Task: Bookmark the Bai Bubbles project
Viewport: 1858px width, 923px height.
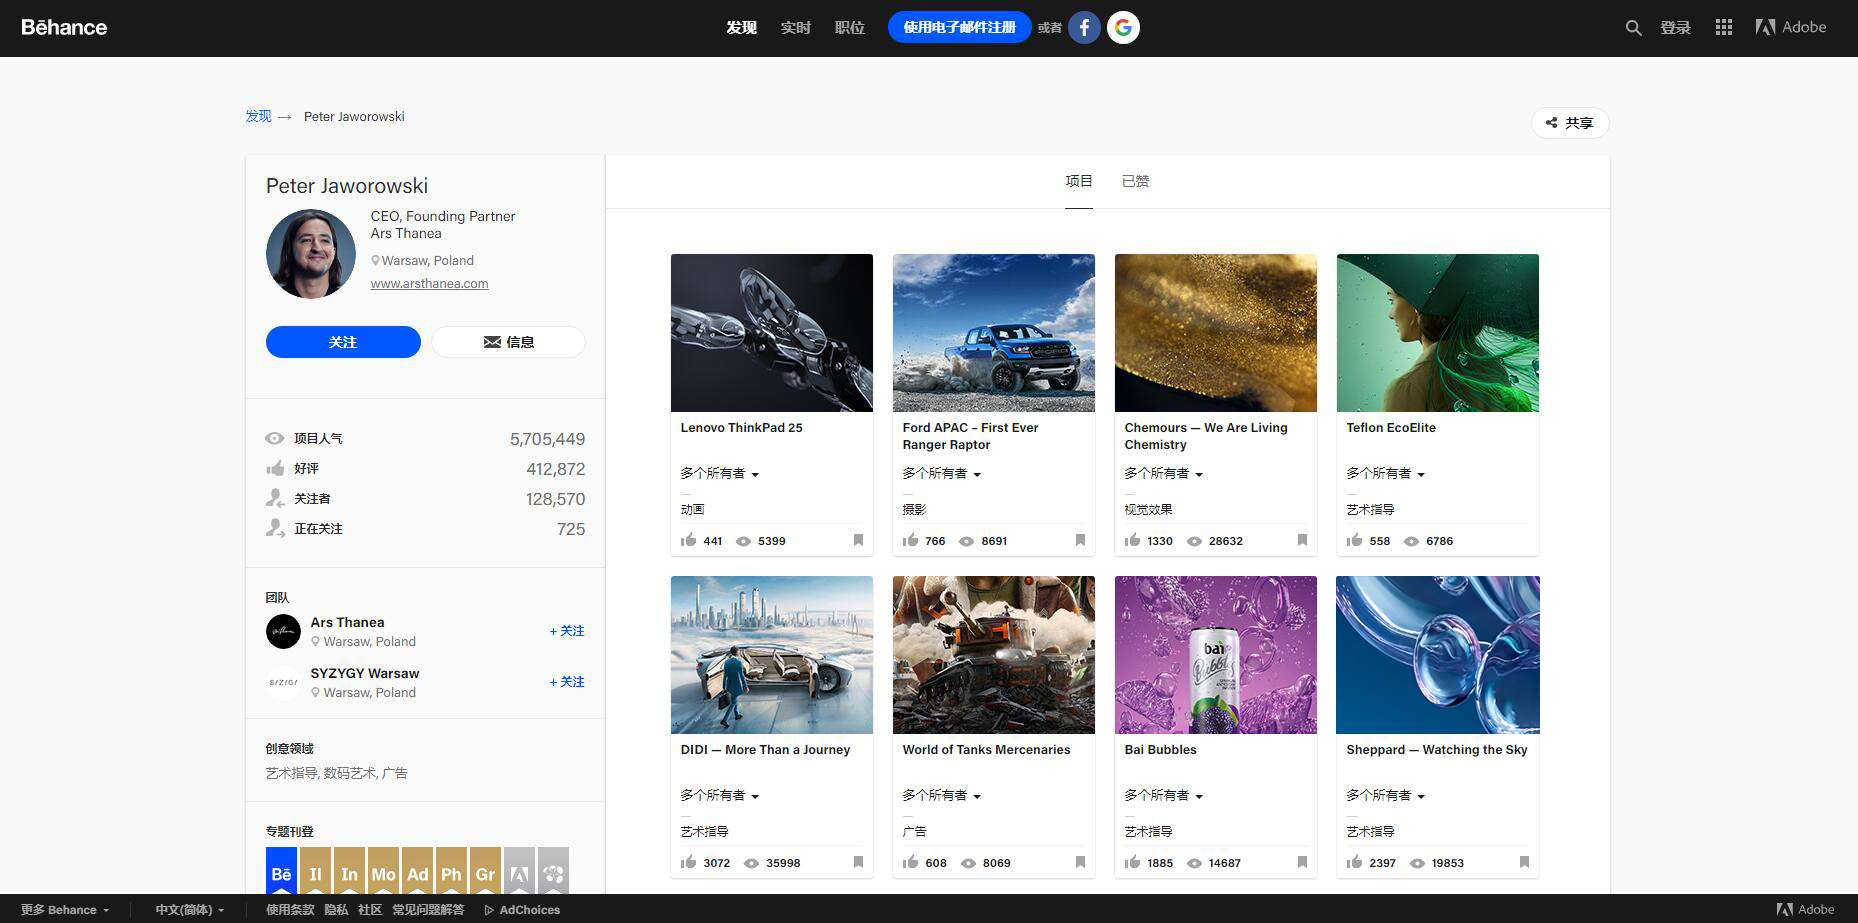Action: [x=1302, y=863]
